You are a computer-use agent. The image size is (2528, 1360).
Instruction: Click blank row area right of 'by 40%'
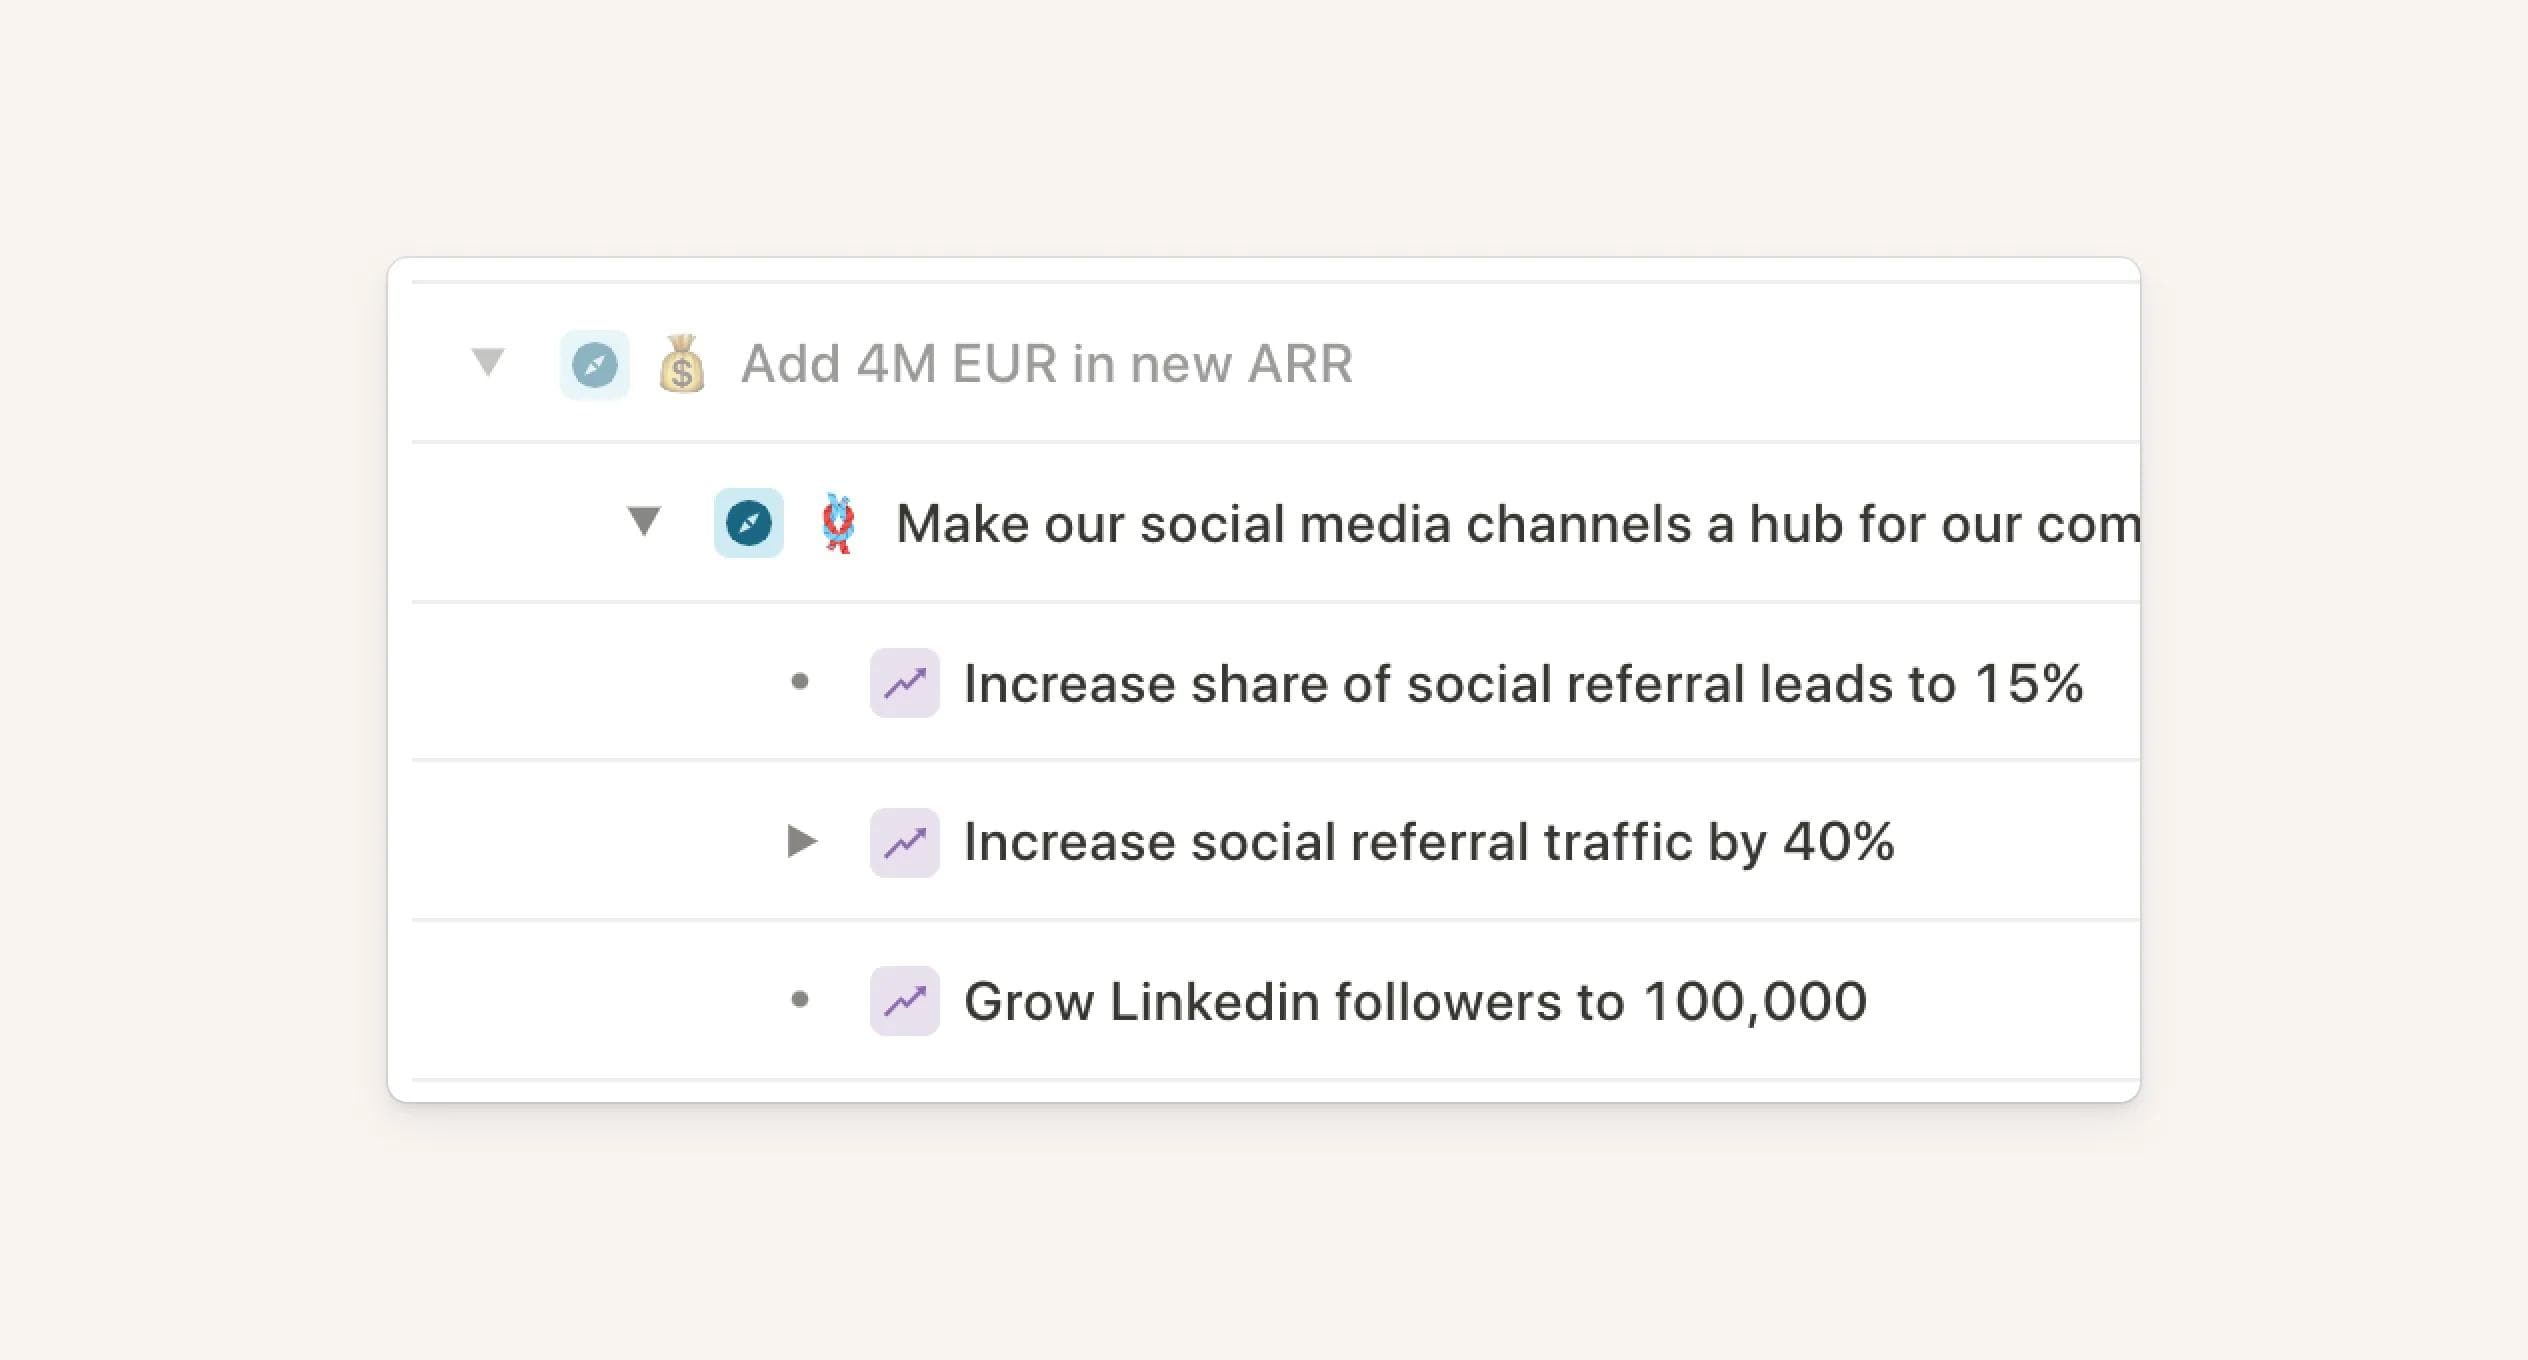pyautogui.click(x=2020, y=842)
